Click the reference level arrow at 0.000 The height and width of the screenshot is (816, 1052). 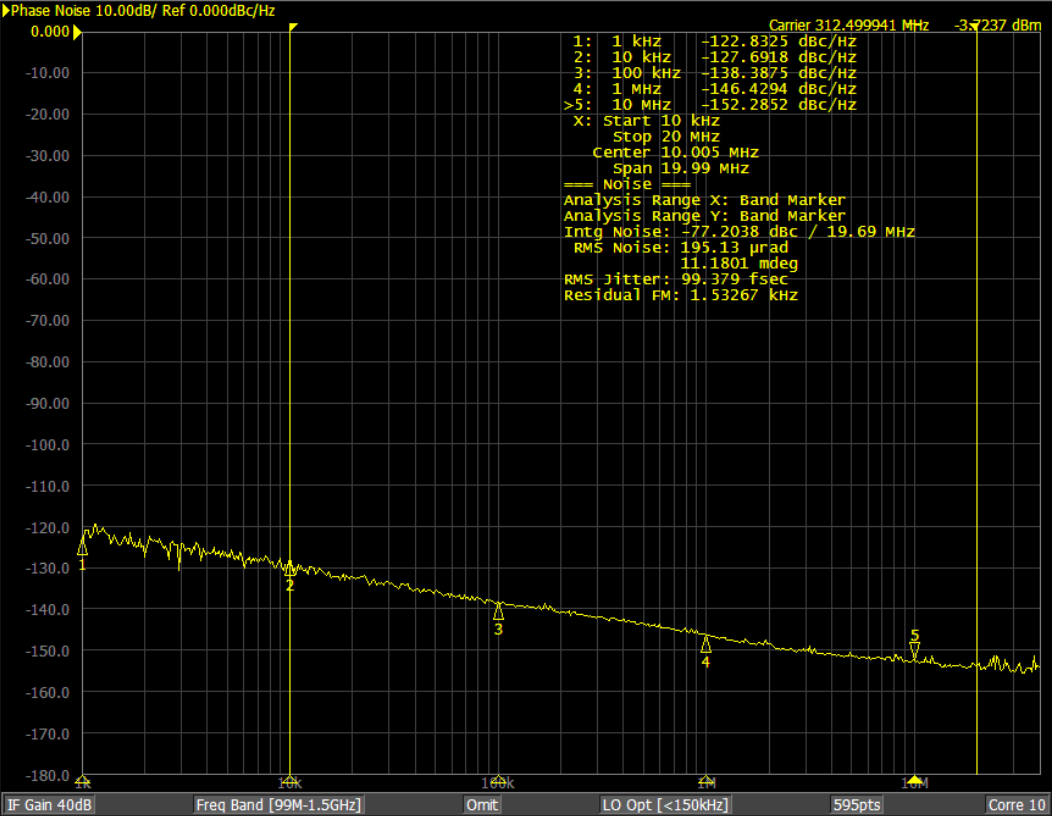click(77, 32)
